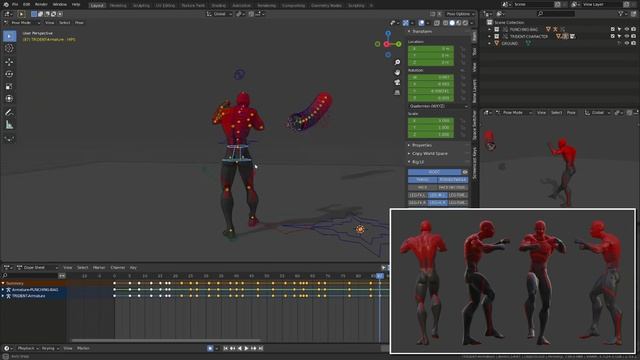Open the Window menu

pos(60,4)
